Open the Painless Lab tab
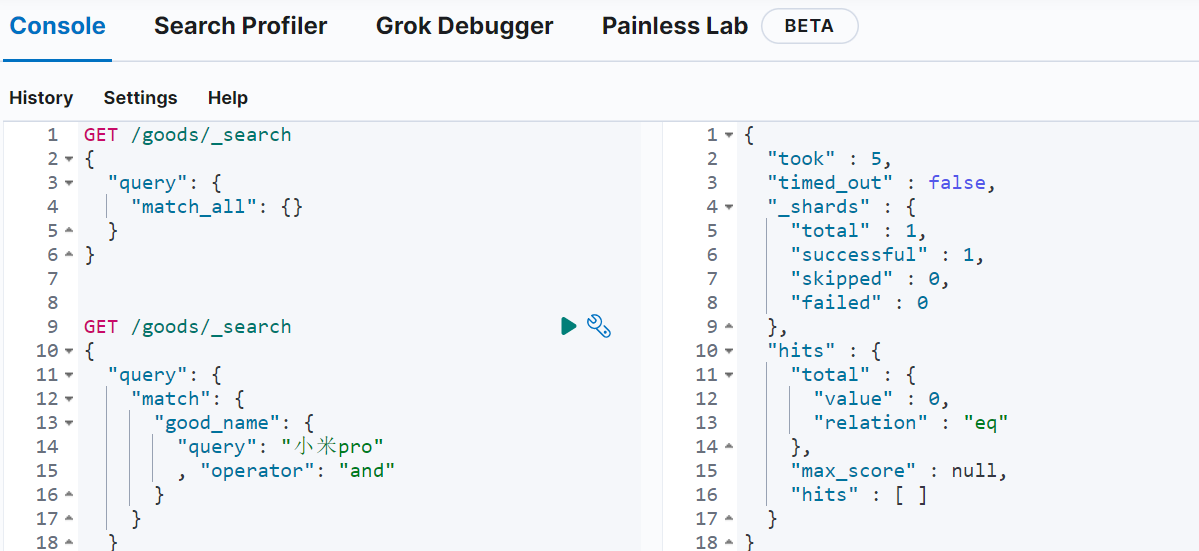The height and width of the screenshot is (551, 1199). [674, 26]
